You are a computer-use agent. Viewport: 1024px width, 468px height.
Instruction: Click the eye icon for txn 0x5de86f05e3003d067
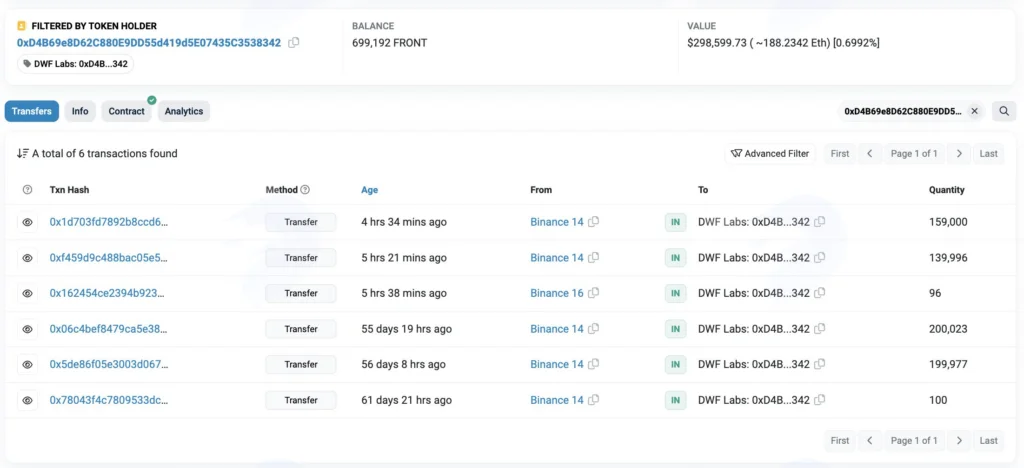pos(27,364)
